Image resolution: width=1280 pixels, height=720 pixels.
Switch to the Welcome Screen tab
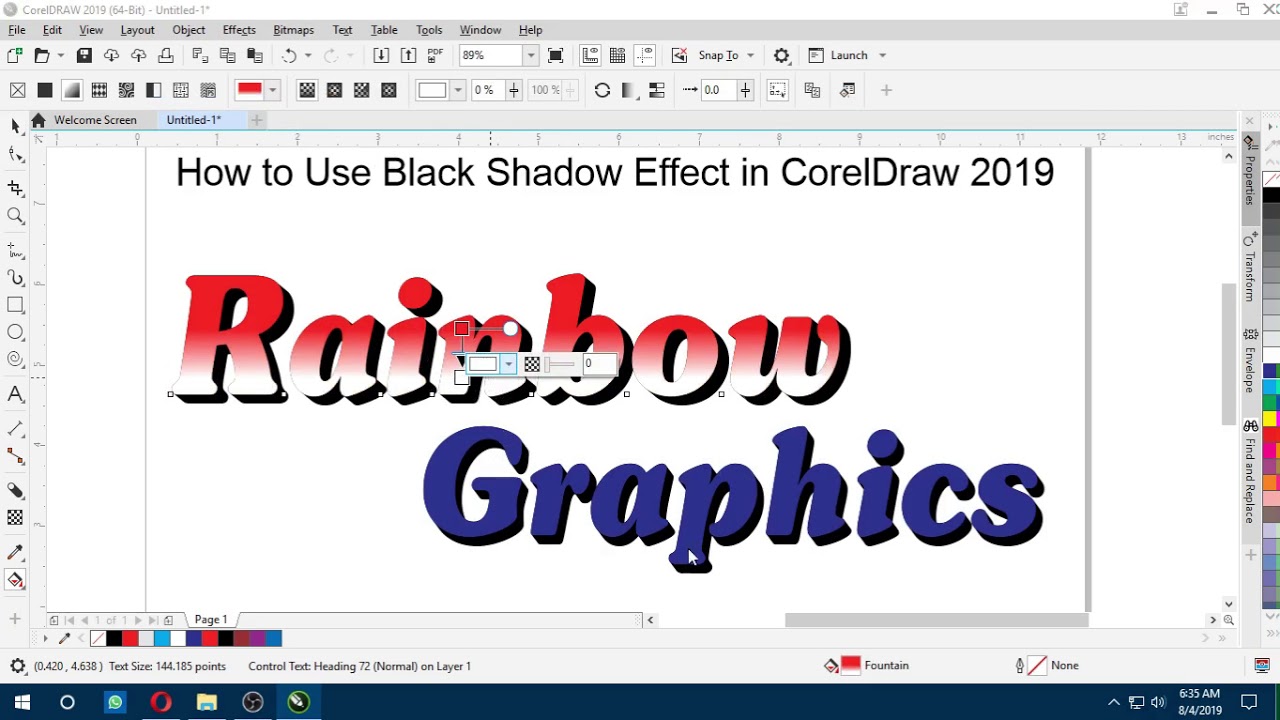click(x=95, y=120)
